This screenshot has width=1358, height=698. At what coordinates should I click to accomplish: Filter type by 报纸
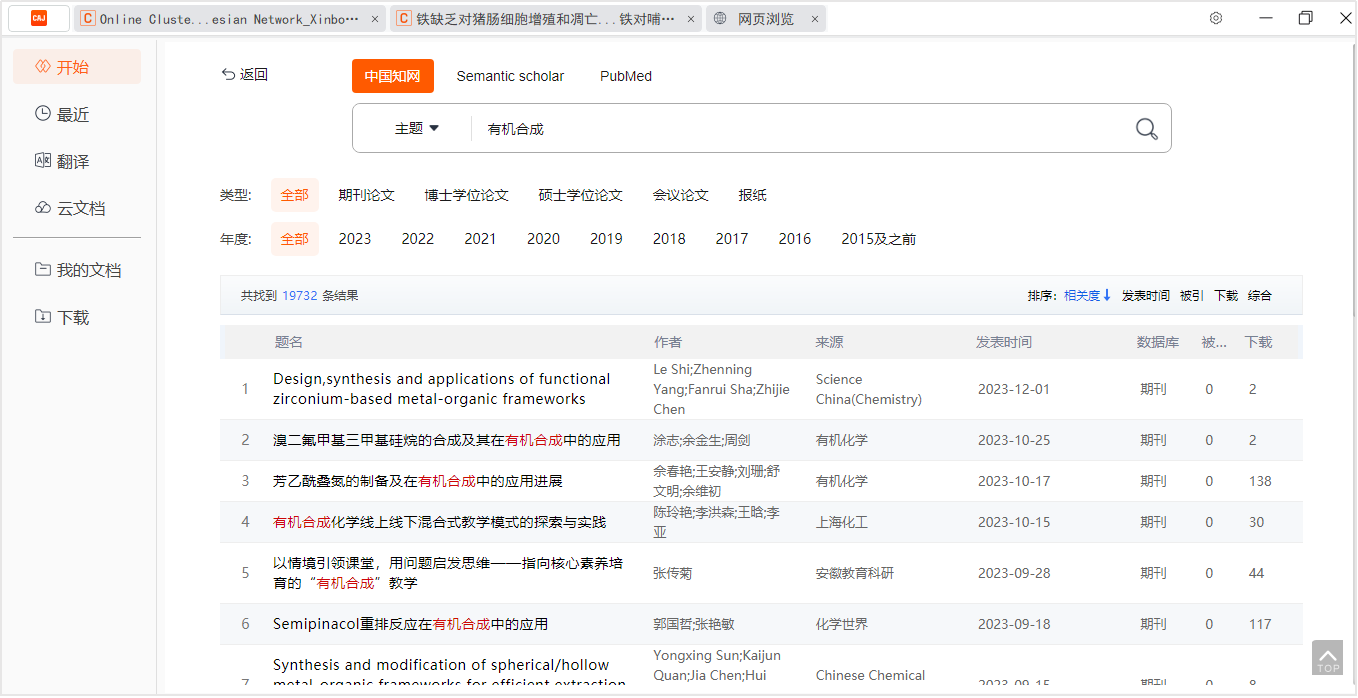click(x=753, y=195)
